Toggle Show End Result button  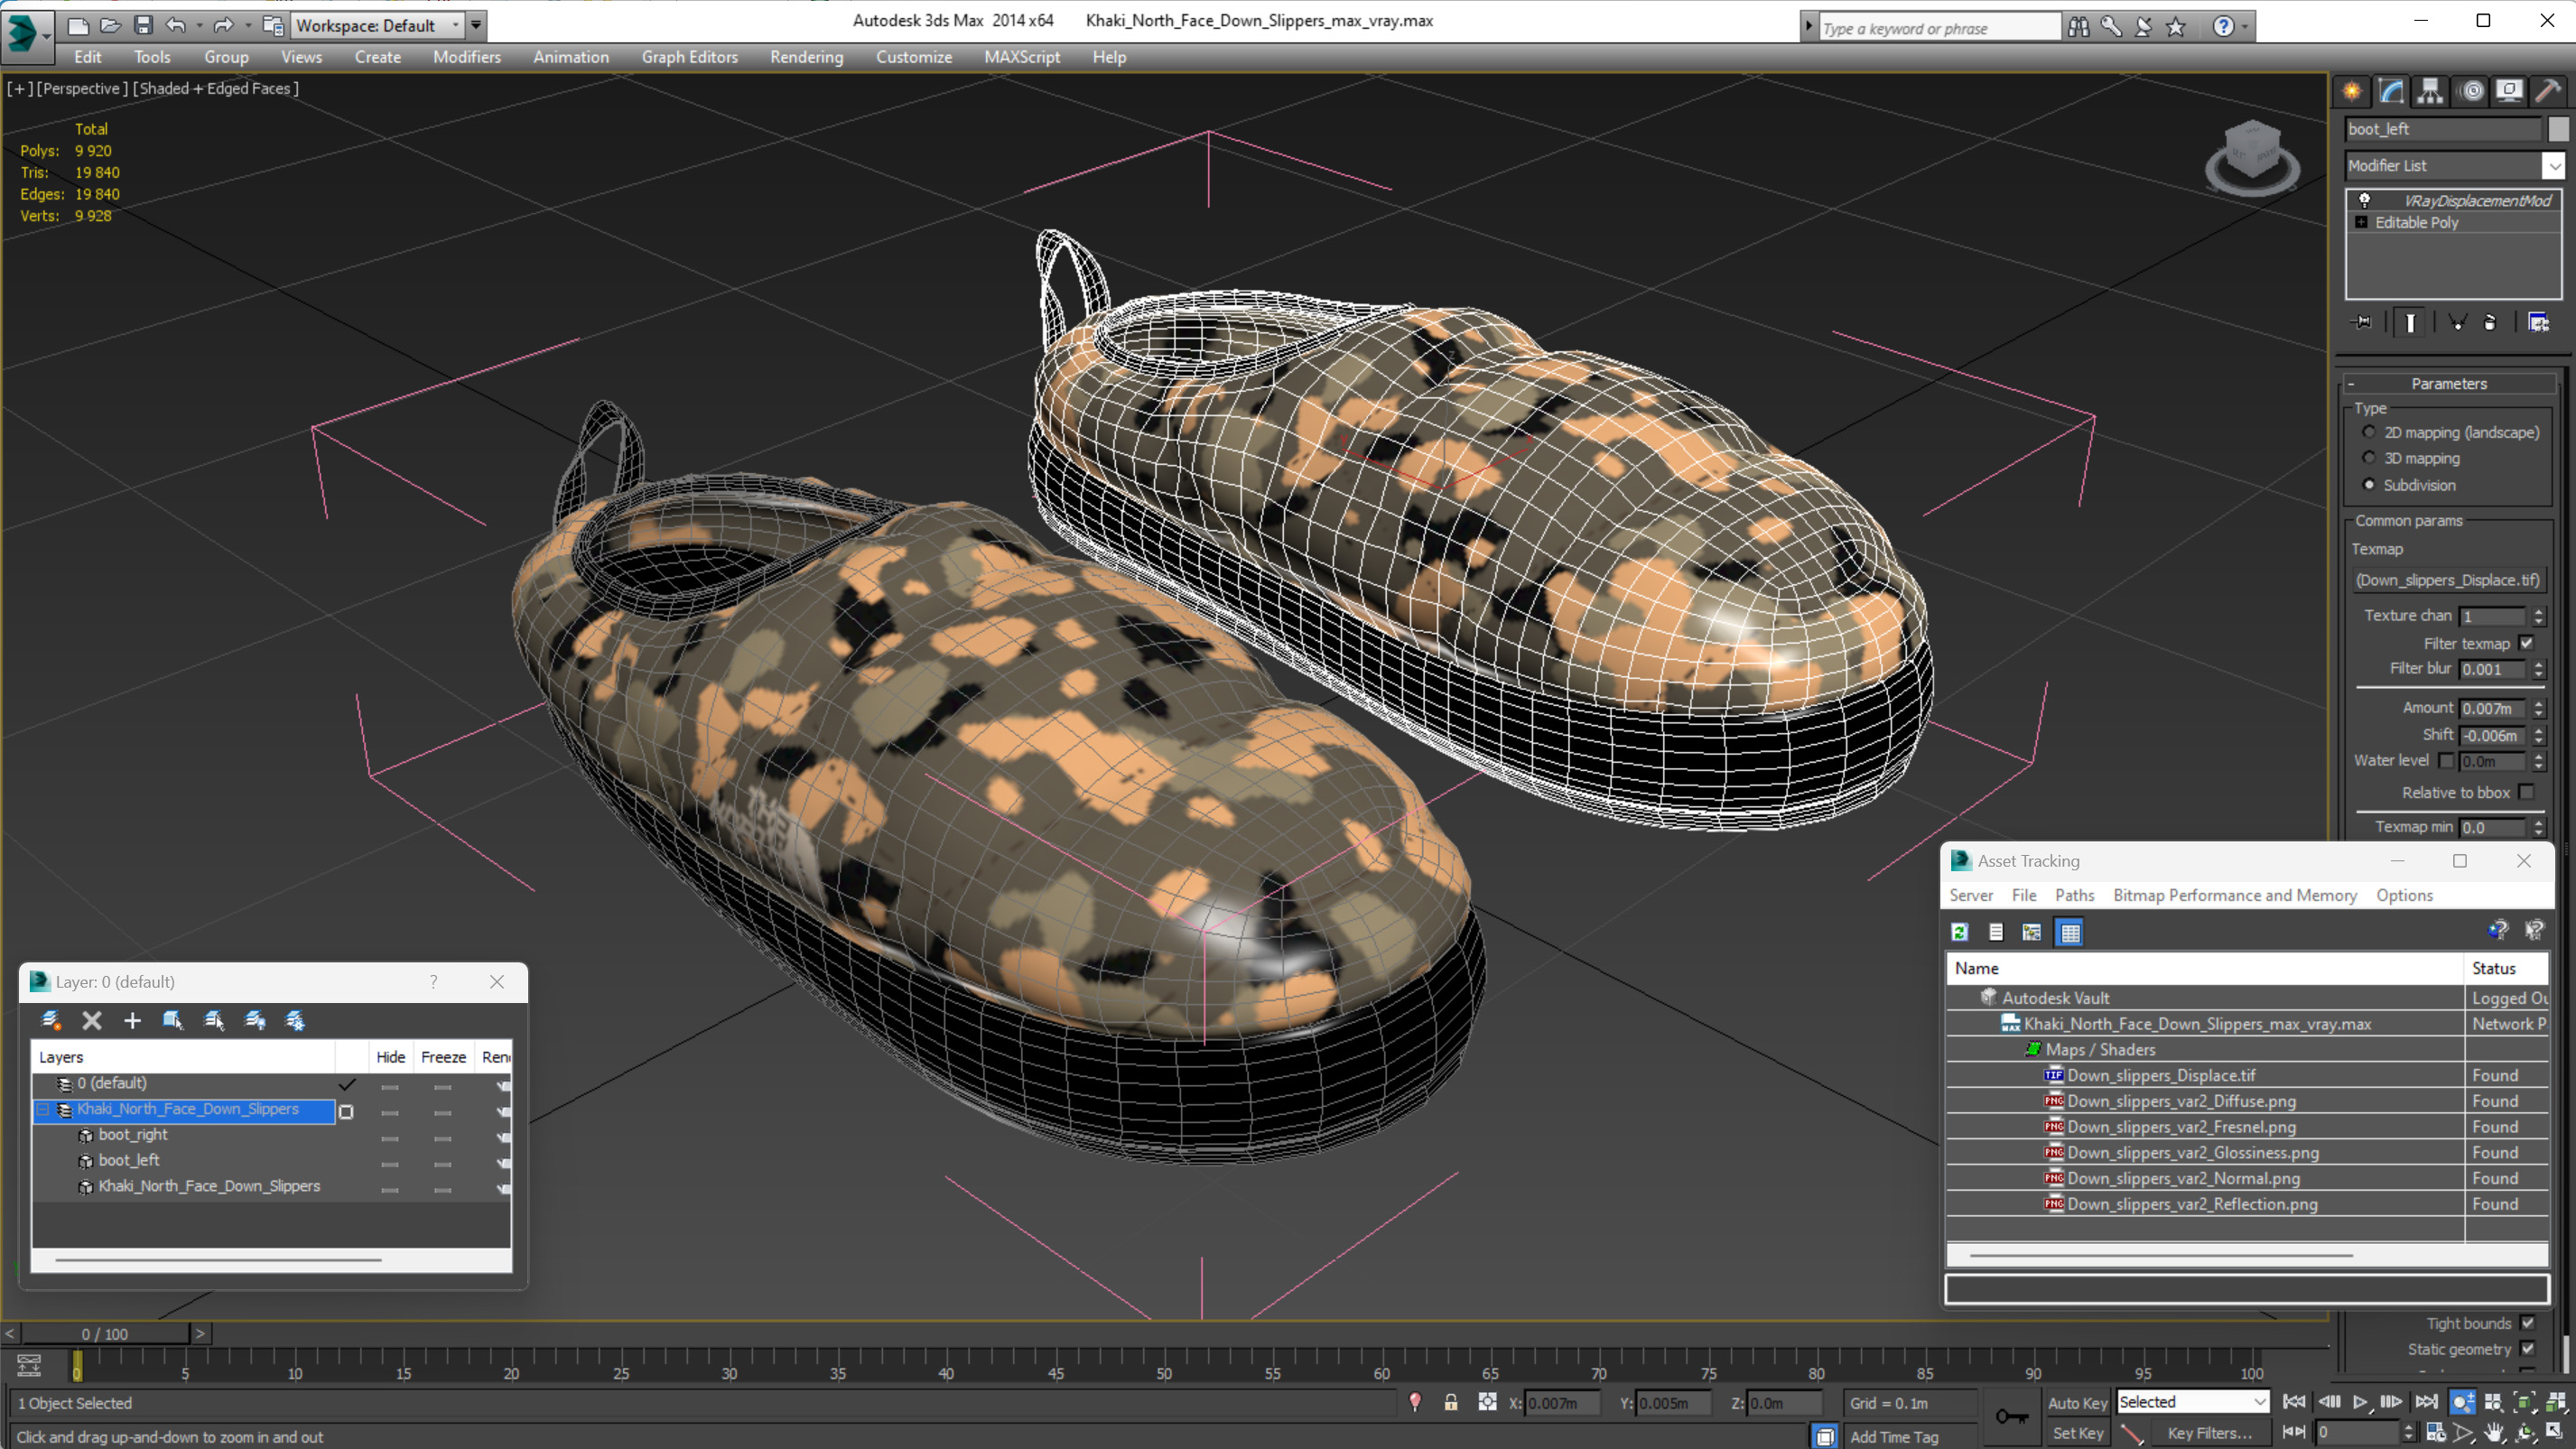(2410, 322)
